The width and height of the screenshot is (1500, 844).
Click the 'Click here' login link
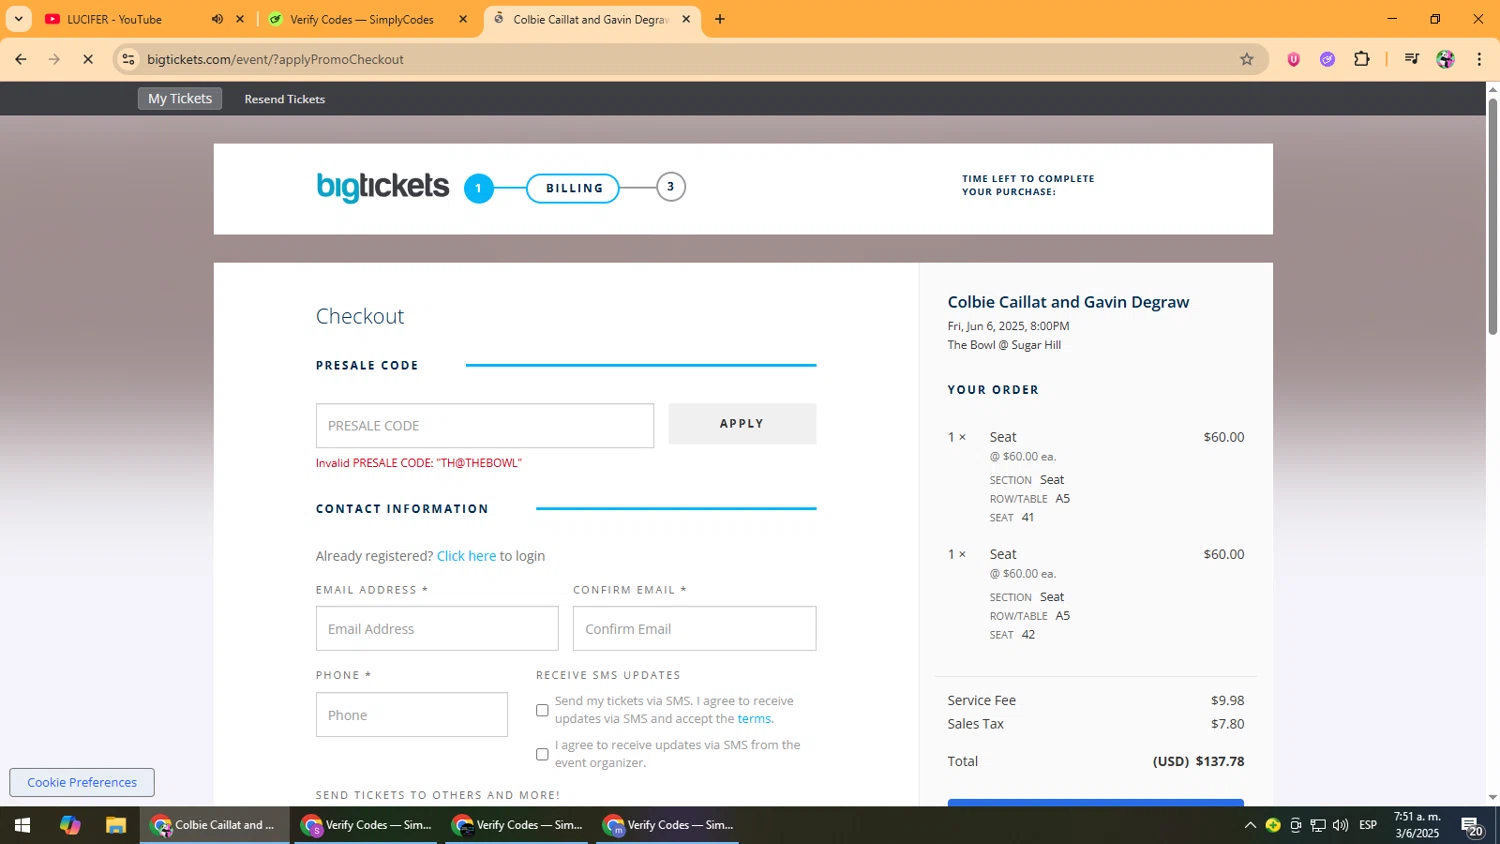click(x=466, y=556)
